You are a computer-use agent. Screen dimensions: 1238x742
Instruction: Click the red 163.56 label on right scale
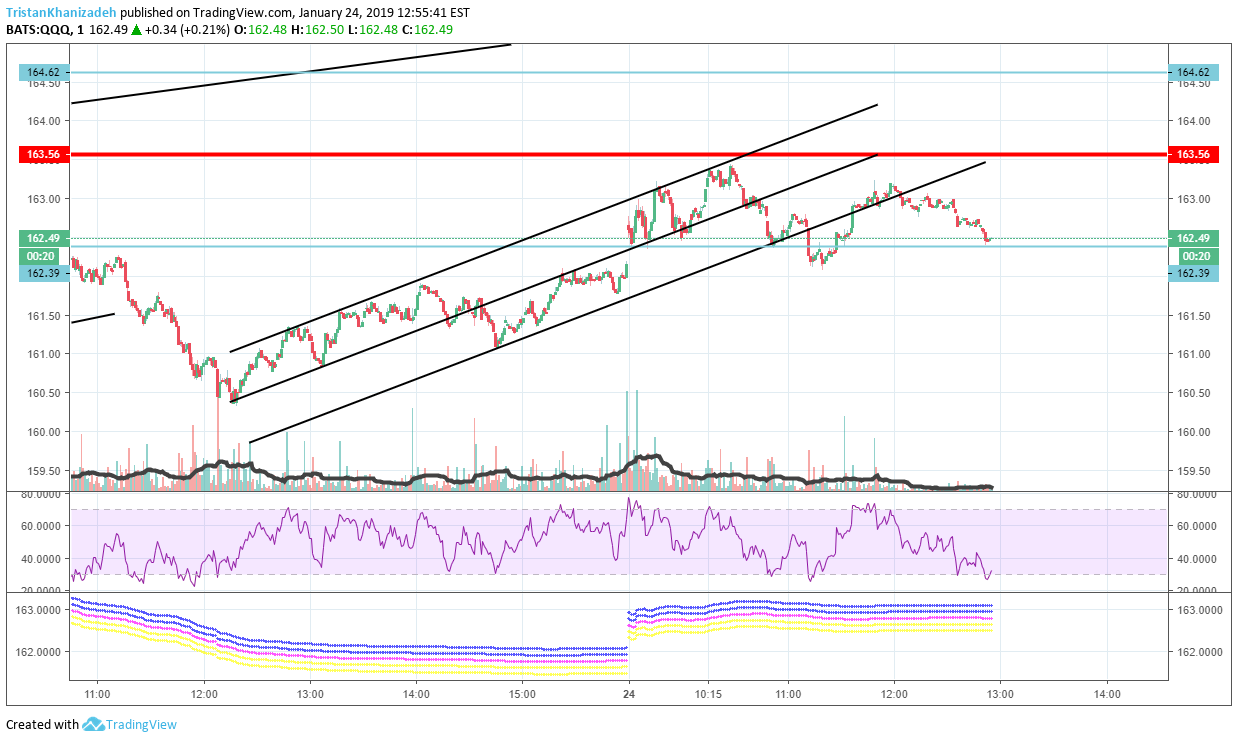click(x=1194, y=154)
